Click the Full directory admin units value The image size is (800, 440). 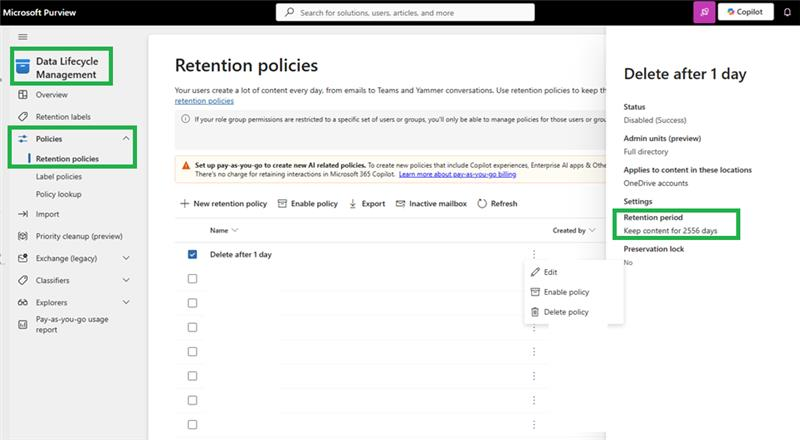point(645,152)
